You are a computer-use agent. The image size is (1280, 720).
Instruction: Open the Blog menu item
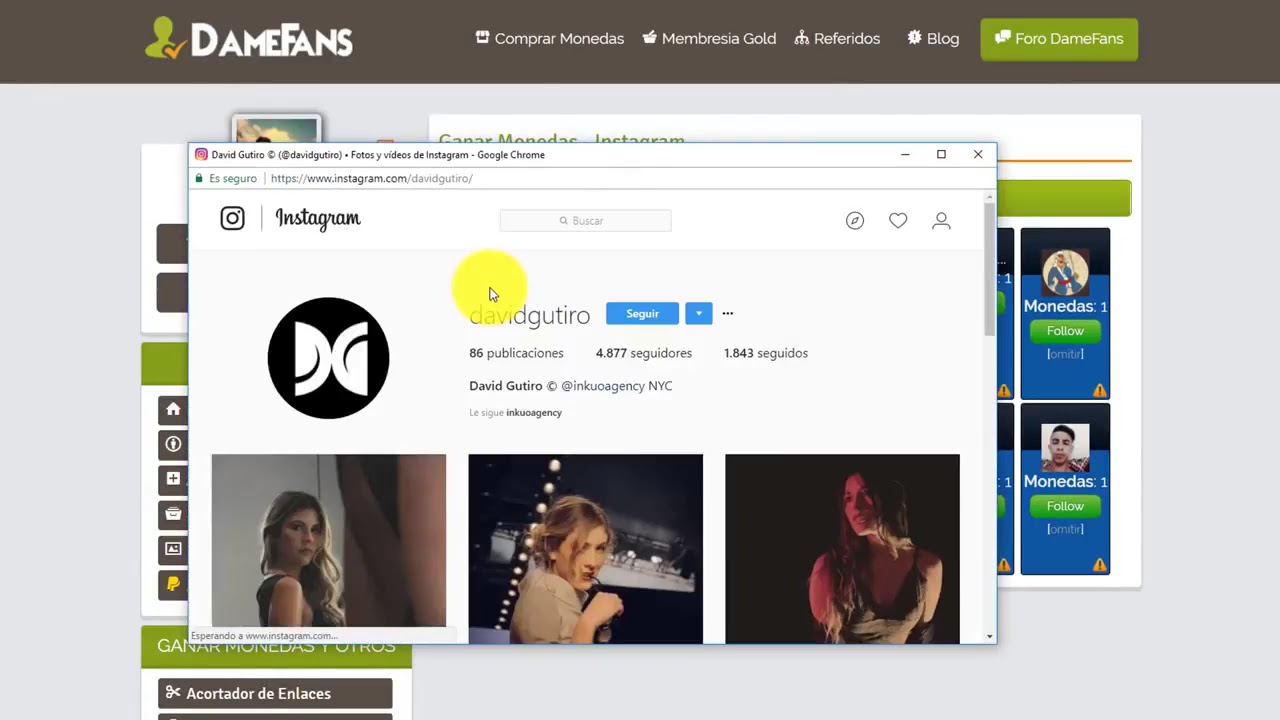933,39
